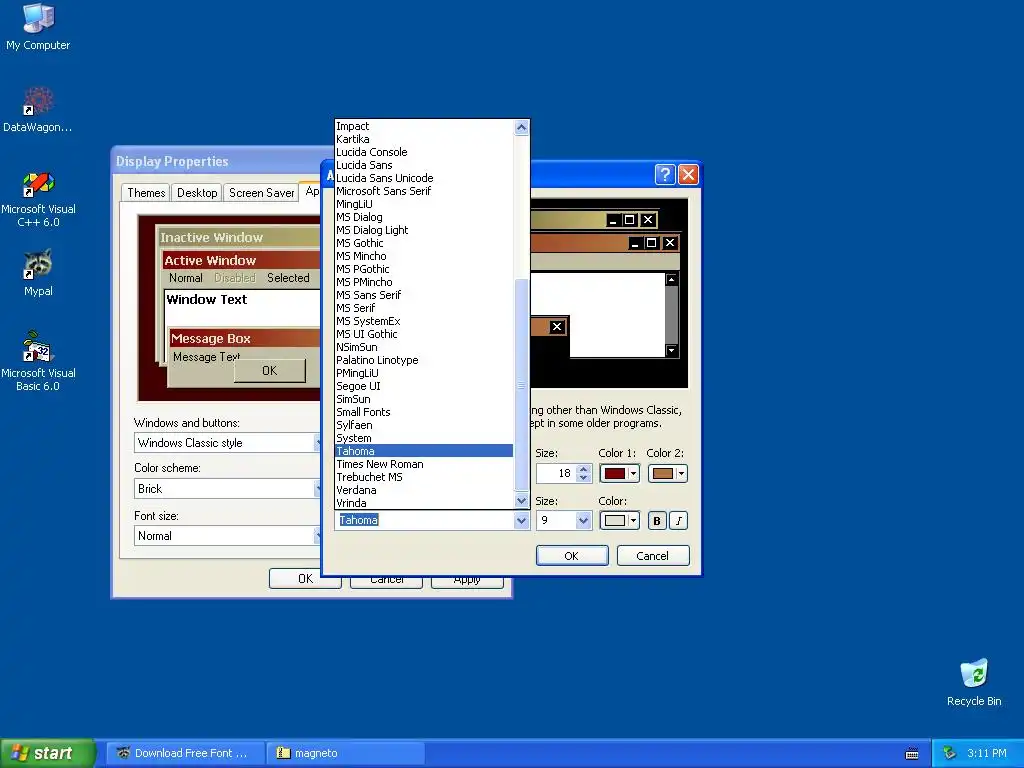Viewport: 1024px width, 768px height.
Task: Select the Recycle Bin desktop icon
Action: coord(974,682)
